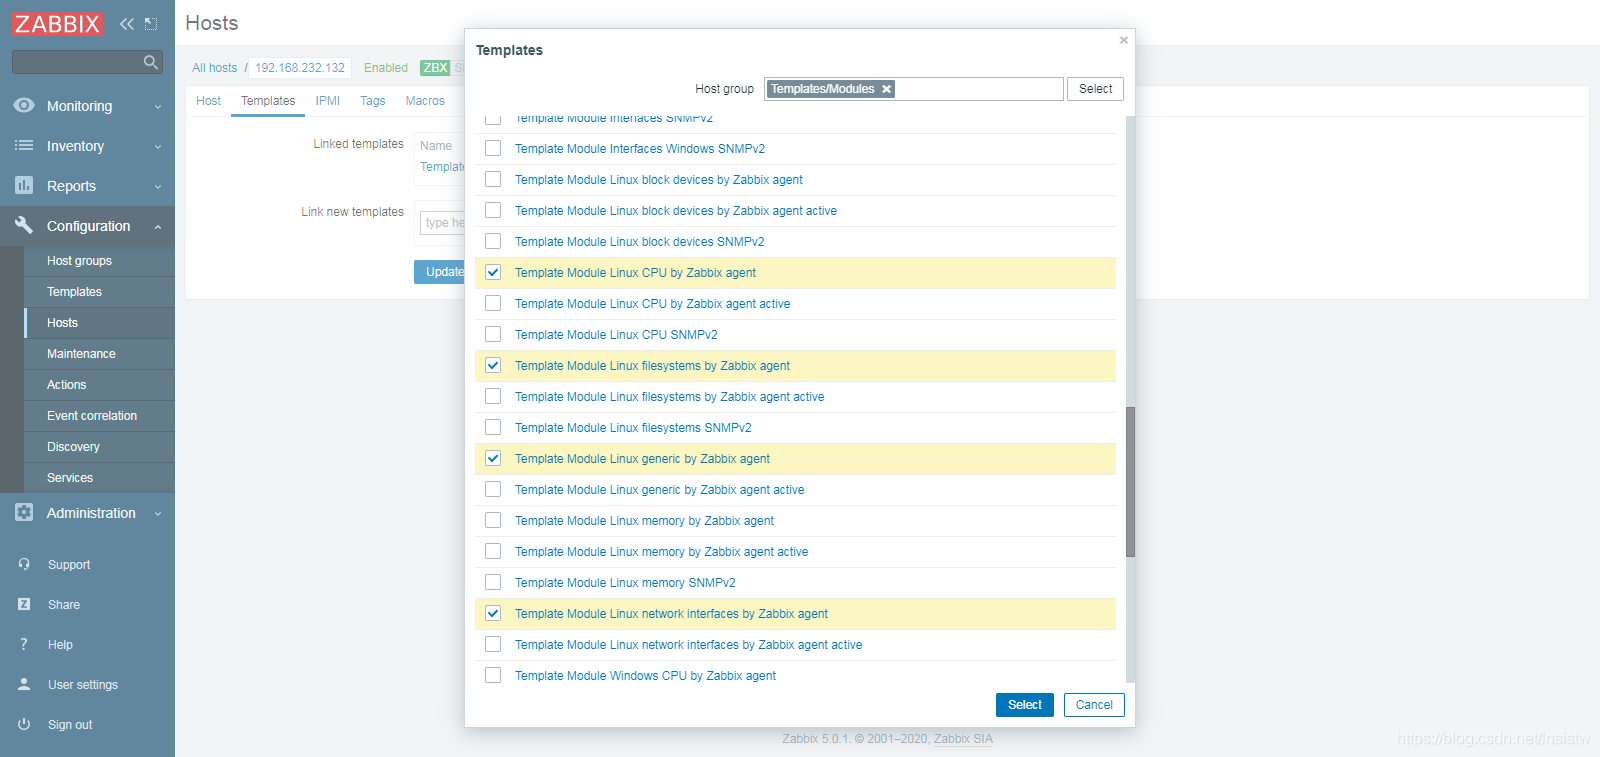Check Template Module Interfaces Windows SNMPv2
Screen dimensions: 1600x757
pyautogui.click(x=493, y=148)
